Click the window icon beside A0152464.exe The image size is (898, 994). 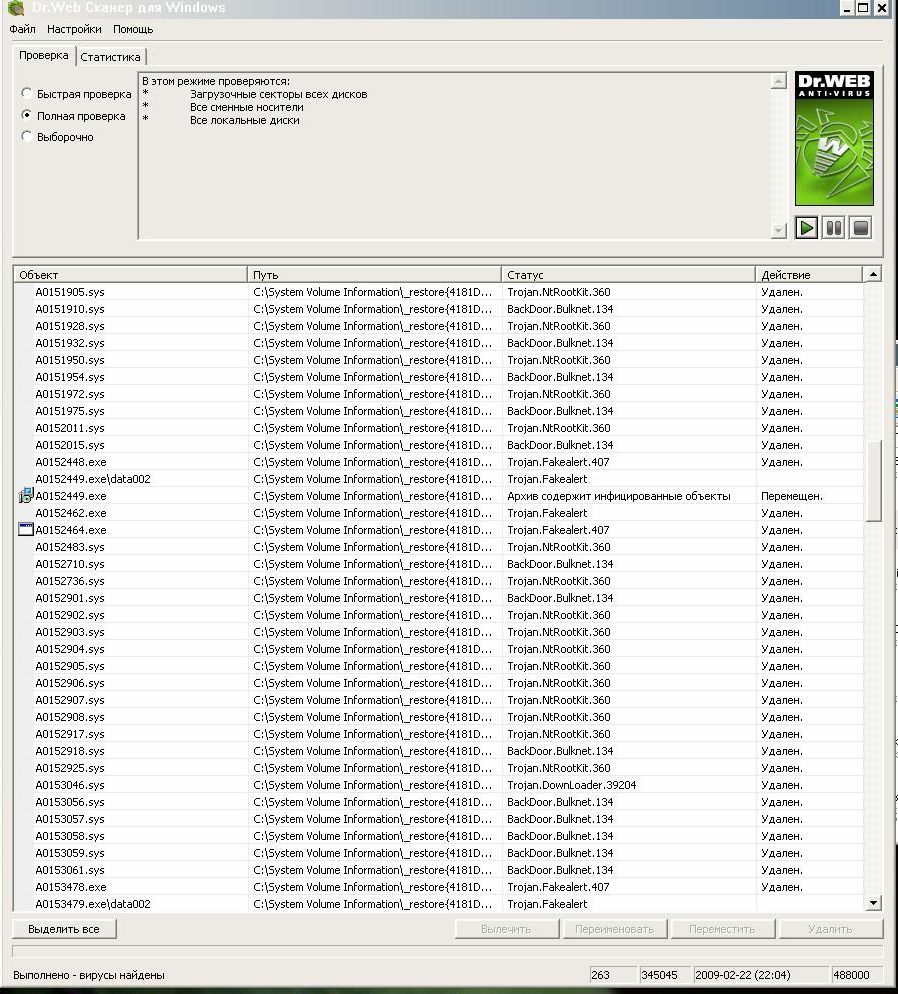26,530
